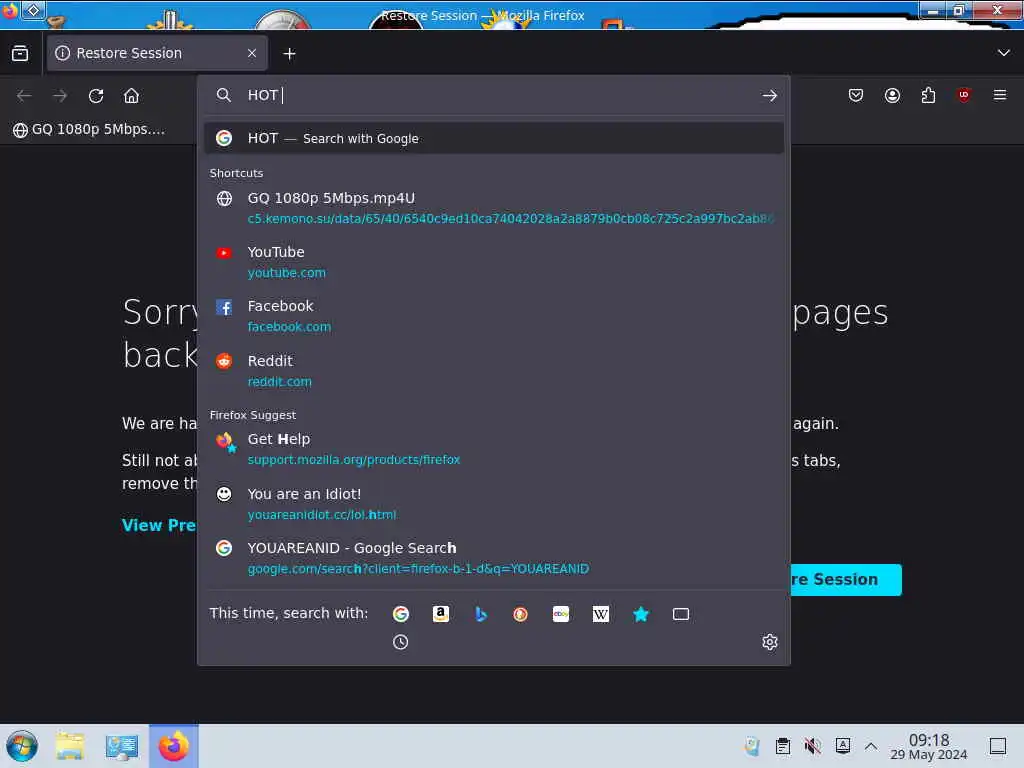1024x768 pixels.
Task: Open GQ 1080p 5Mbps.mp4U shortcut result
Action: click(494, 208)
